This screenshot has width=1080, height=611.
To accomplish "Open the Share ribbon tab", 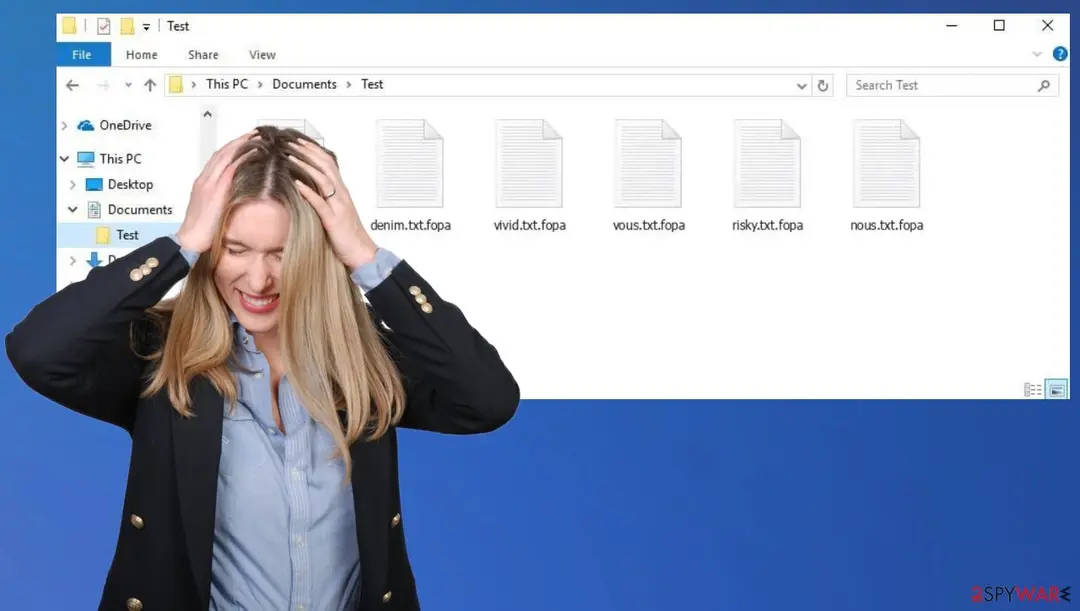I will [203, 54].
